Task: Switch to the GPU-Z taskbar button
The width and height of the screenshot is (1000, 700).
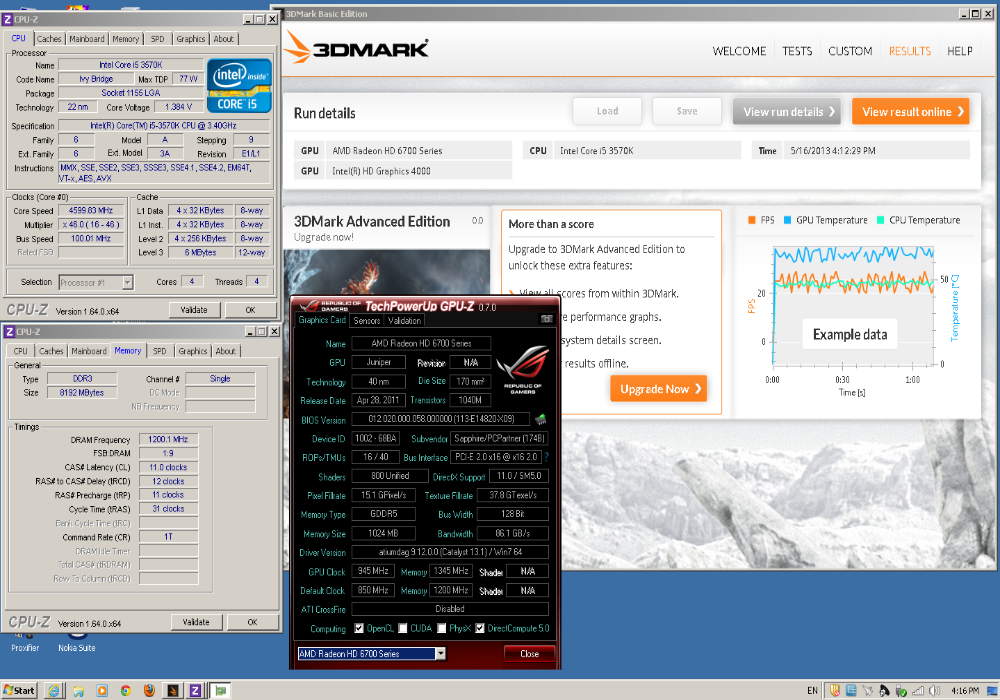Action: [x=221, y=690]
